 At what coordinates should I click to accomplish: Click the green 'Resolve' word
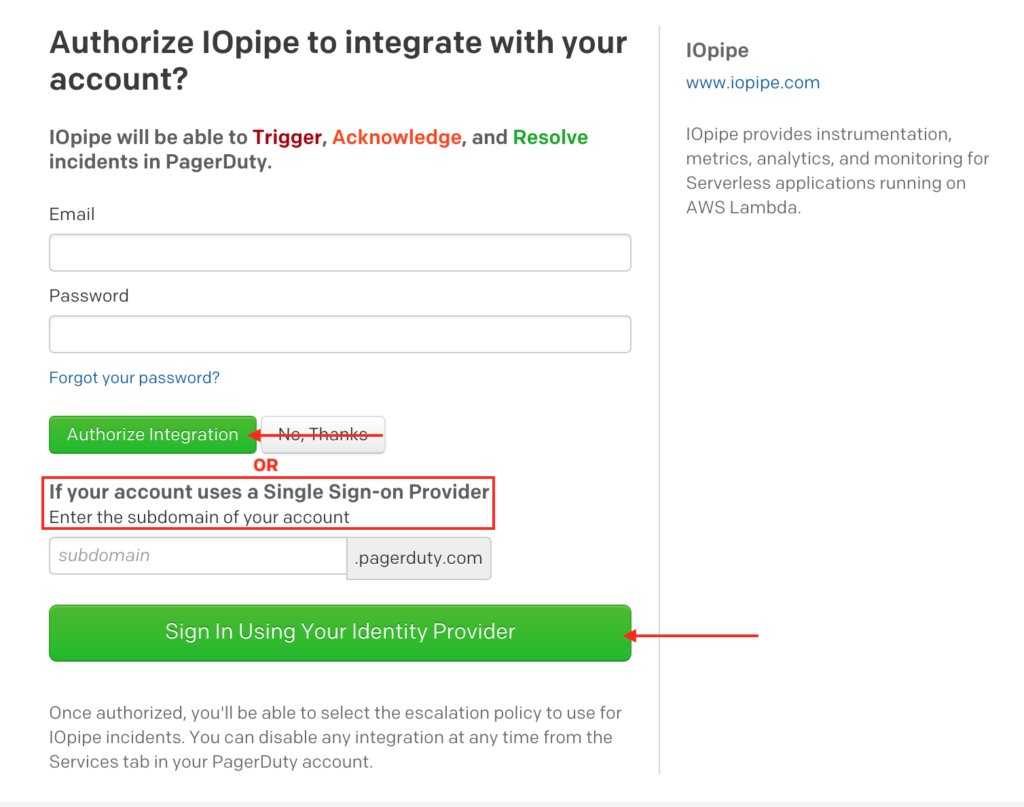tap(550, 137)
